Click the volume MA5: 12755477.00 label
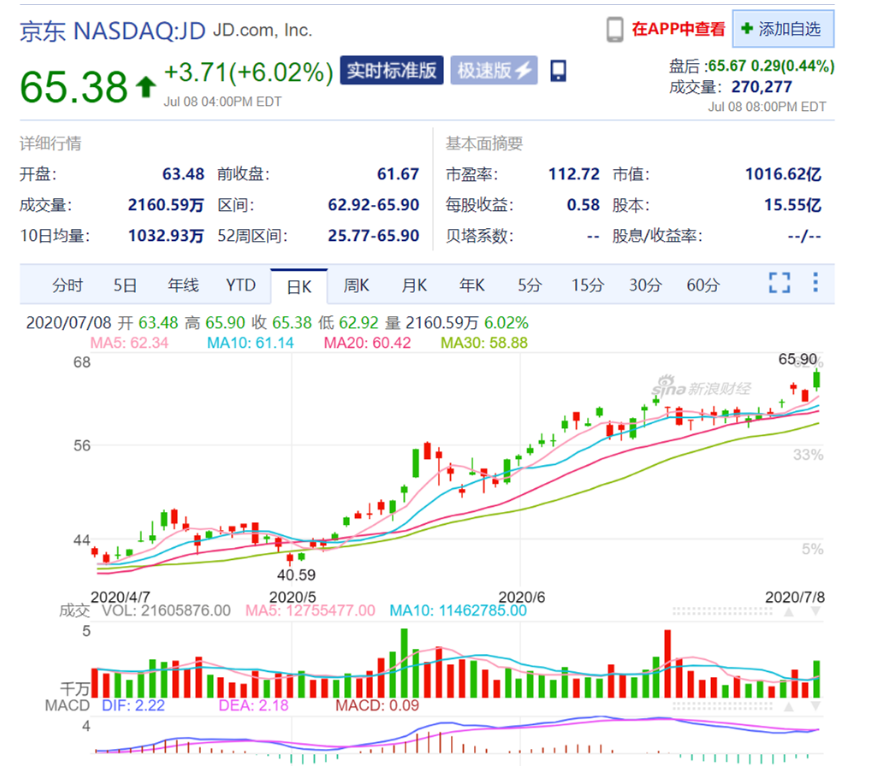 310,611
